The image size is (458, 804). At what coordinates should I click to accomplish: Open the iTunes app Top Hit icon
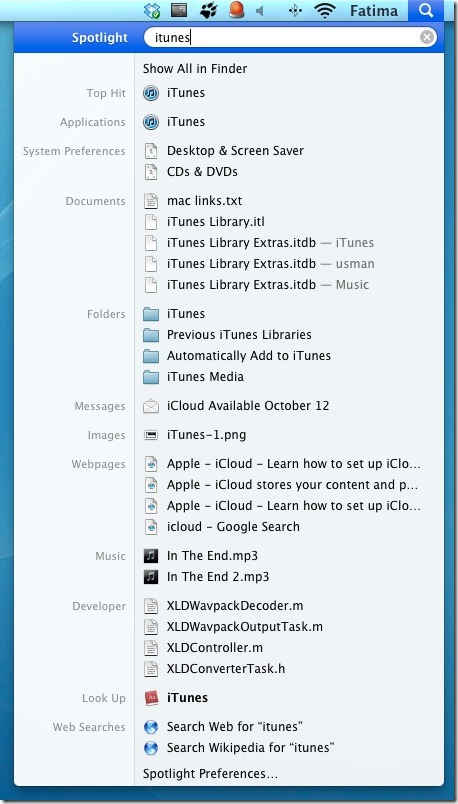click(151, 93)
